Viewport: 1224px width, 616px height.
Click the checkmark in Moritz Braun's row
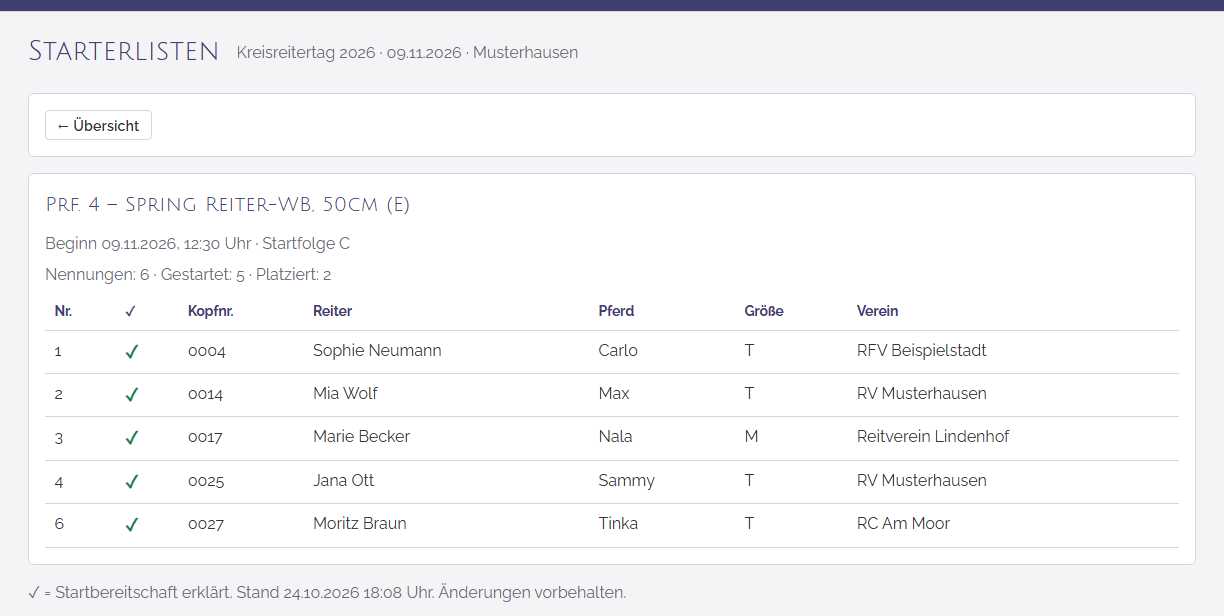[x=131, y=524]
